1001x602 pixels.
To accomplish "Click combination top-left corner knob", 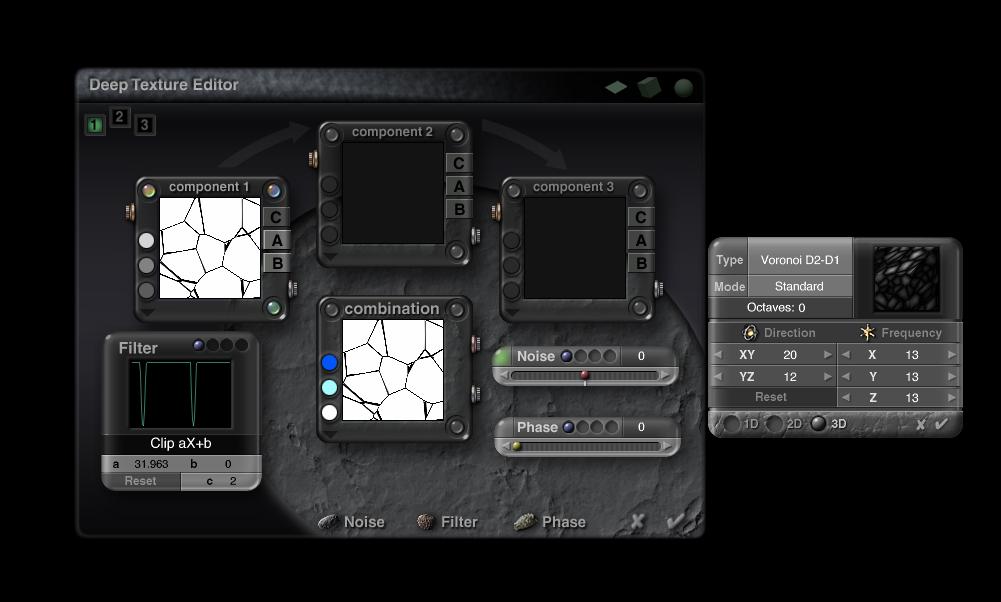I will coord(331,310).
